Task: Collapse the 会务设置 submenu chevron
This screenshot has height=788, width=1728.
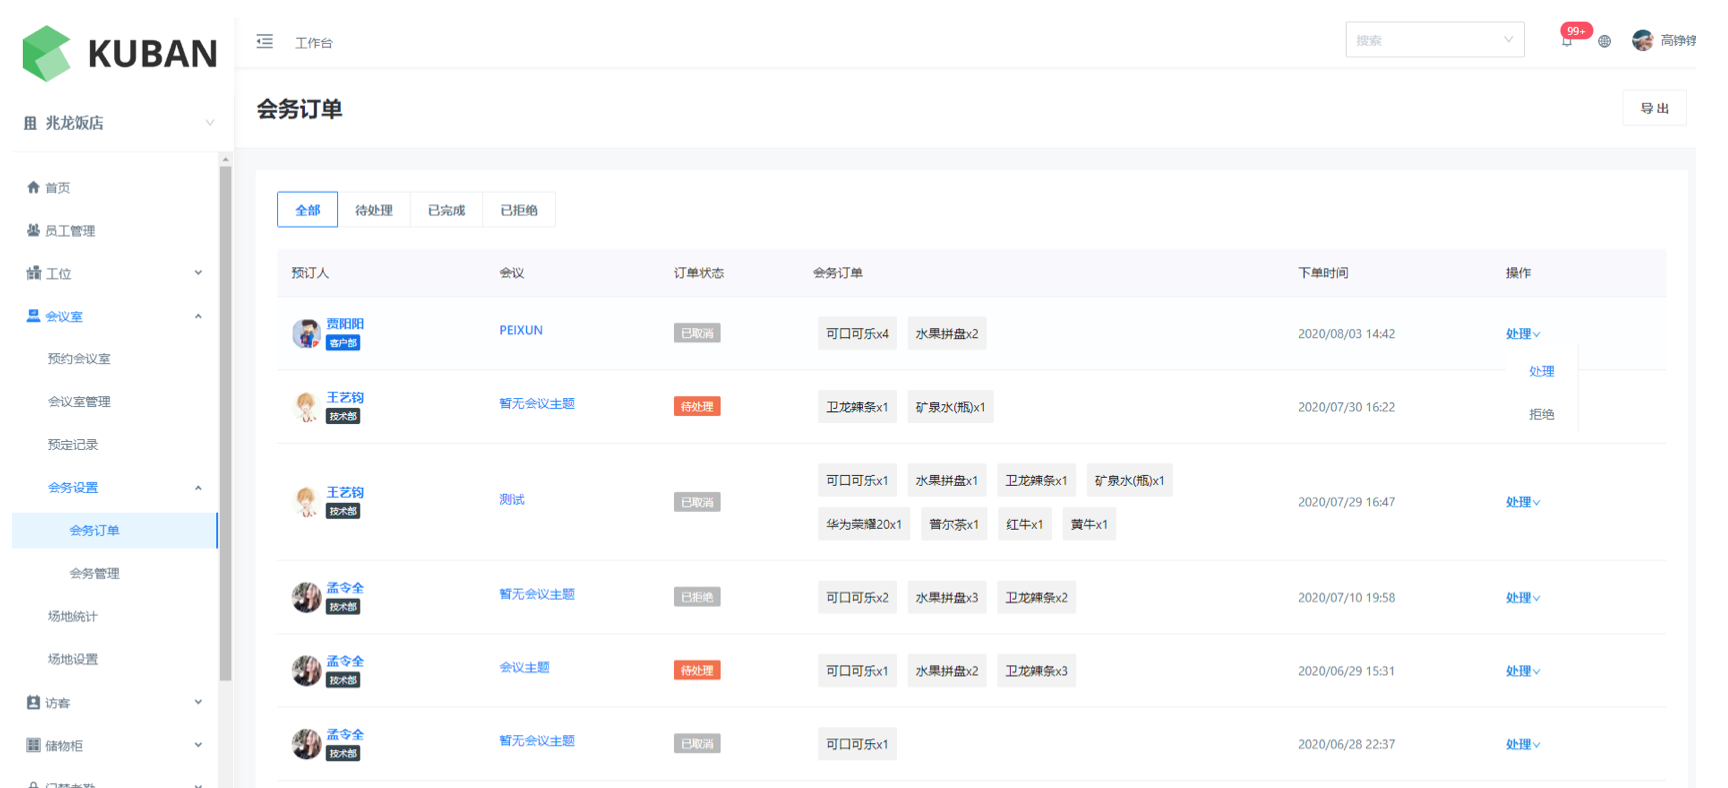Action: (198, 488)
